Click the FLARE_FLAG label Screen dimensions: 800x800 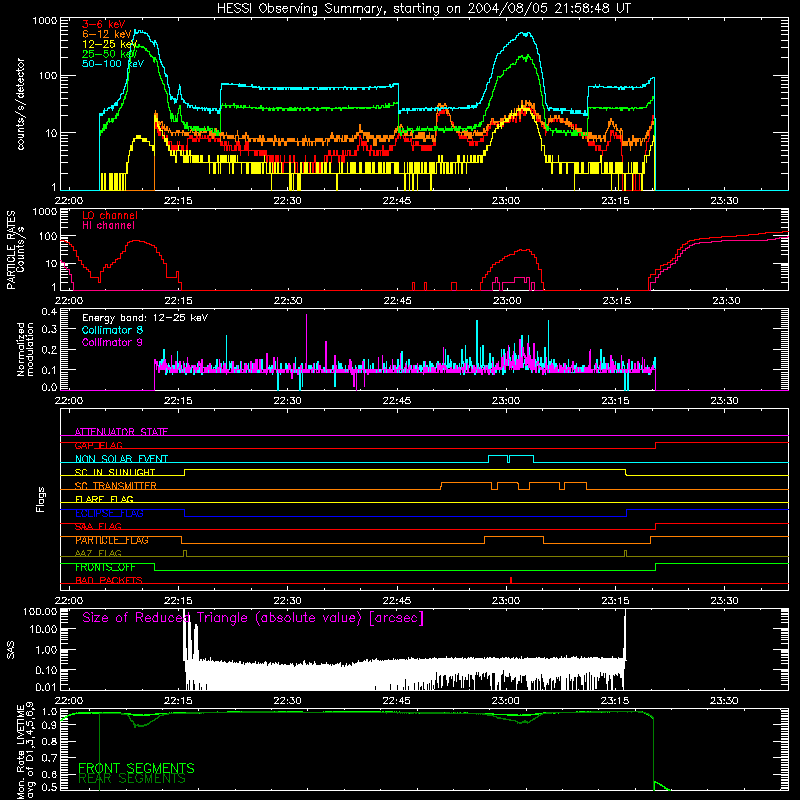pos(104,499)
